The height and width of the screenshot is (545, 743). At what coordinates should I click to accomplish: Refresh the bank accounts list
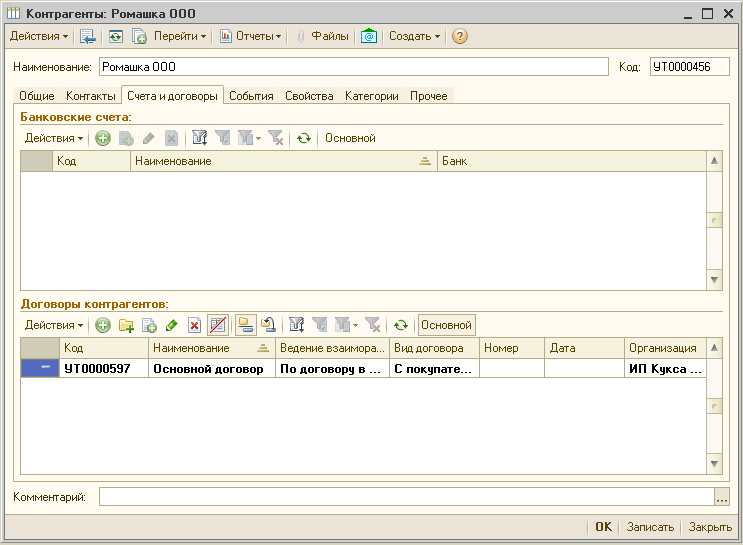(x=304, y=138)
